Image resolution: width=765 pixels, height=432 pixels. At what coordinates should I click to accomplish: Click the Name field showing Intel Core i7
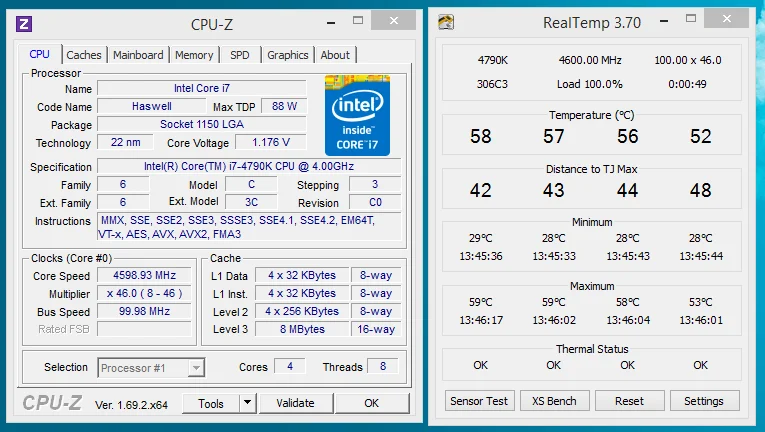pyautogui.click(x=201, y=88)
